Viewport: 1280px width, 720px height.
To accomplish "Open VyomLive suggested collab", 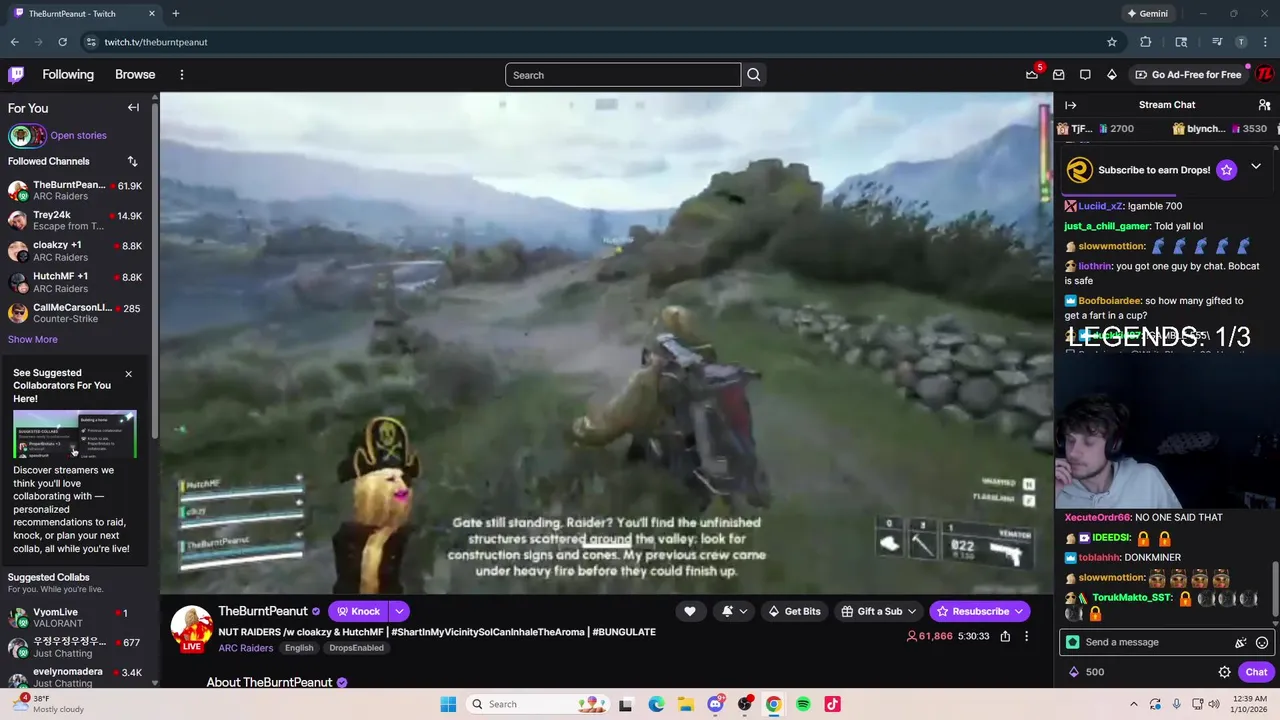I will pyautogui.click(x=75, y=617).
